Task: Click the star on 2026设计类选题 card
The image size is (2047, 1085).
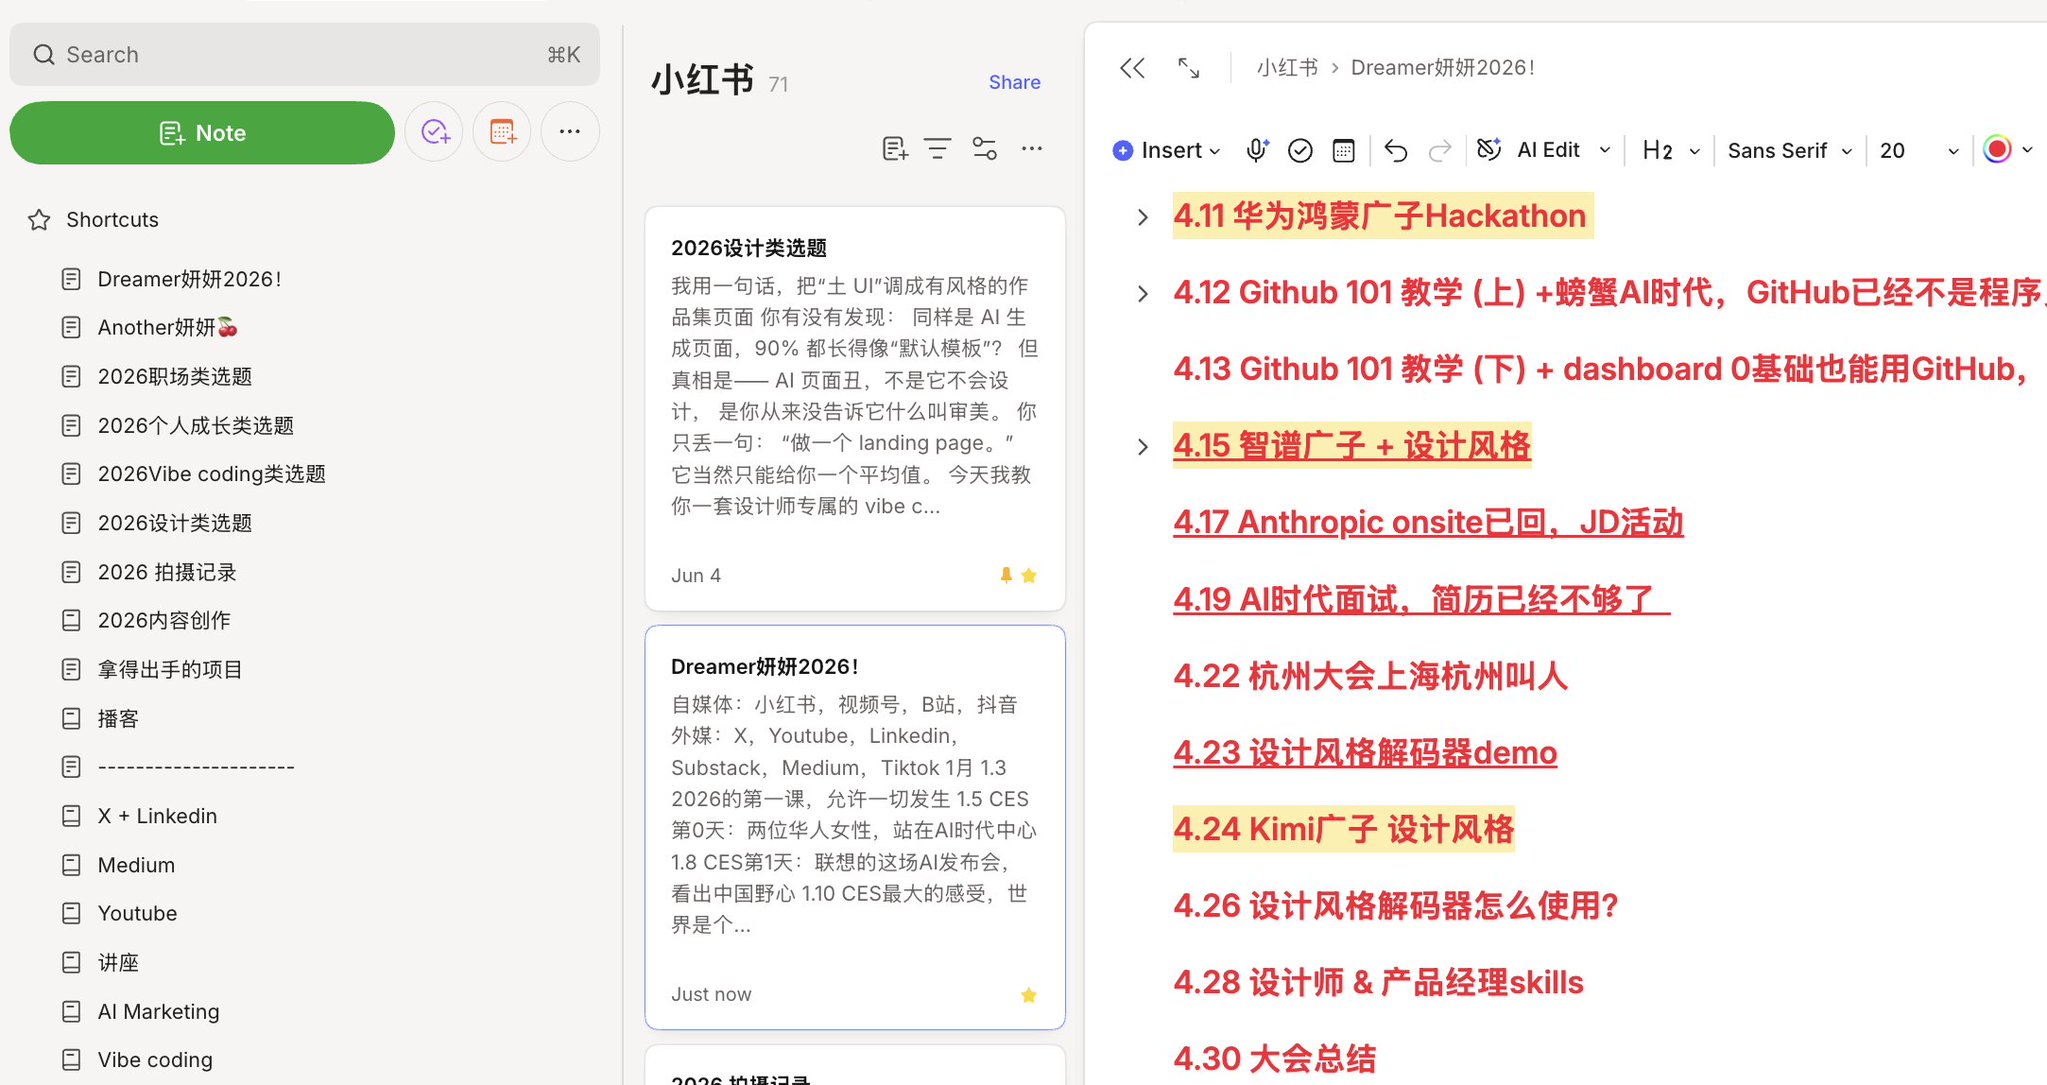Action: pos(1029,575)
